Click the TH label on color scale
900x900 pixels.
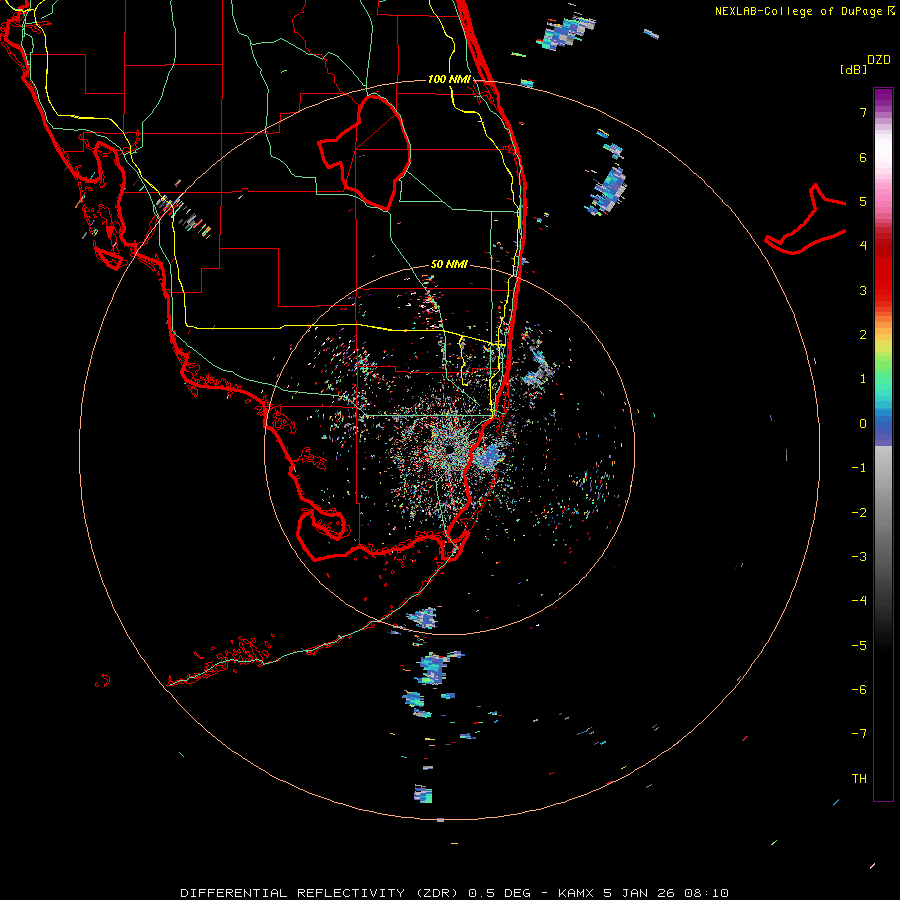859,779
